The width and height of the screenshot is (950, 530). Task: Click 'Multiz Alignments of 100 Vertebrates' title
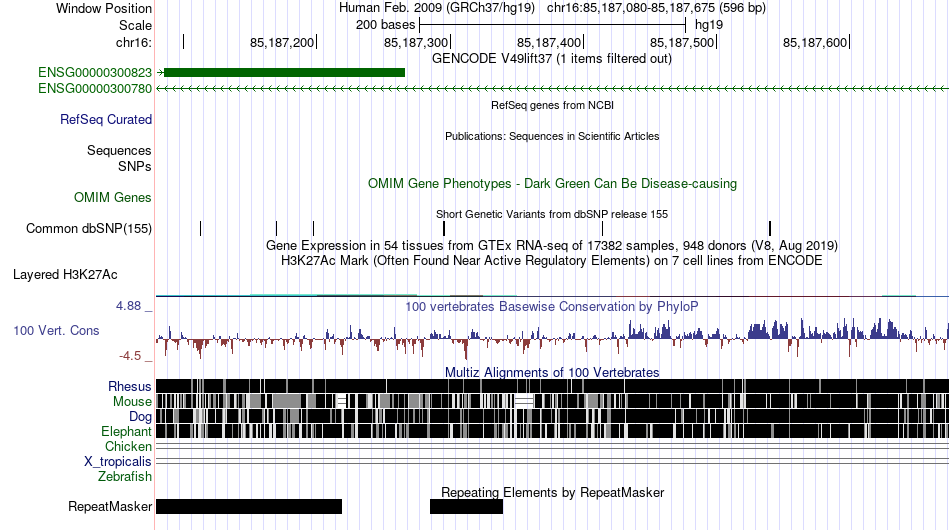point(552,372)
